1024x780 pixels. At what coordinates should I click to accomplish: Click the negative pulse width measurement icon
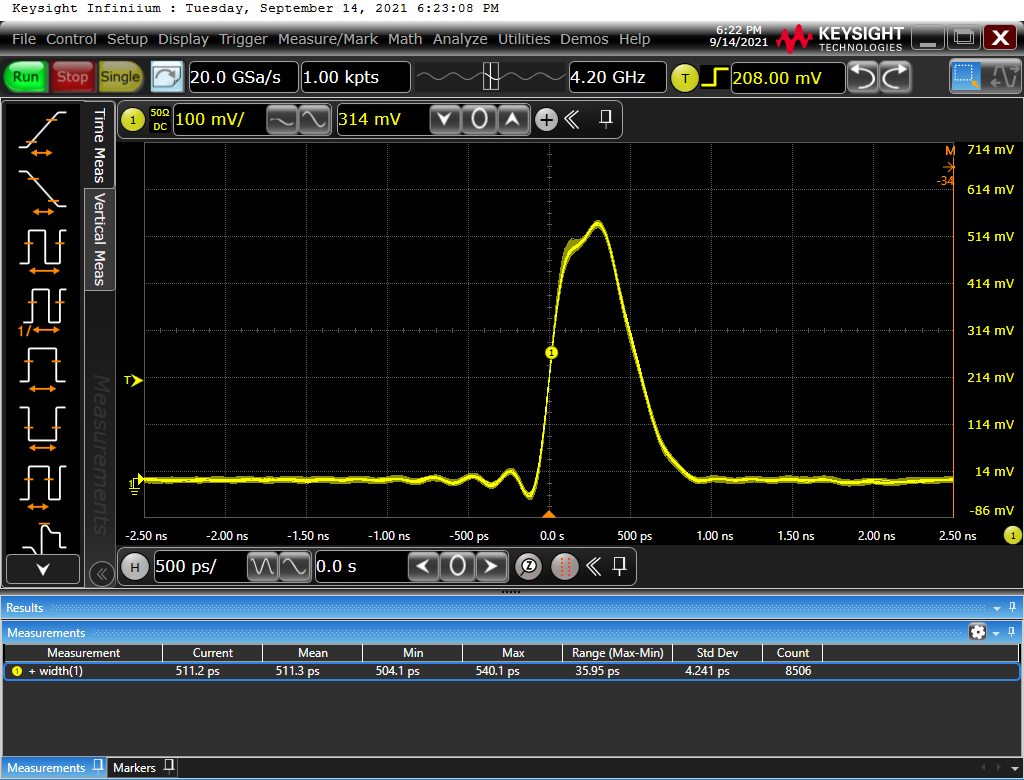42,424
